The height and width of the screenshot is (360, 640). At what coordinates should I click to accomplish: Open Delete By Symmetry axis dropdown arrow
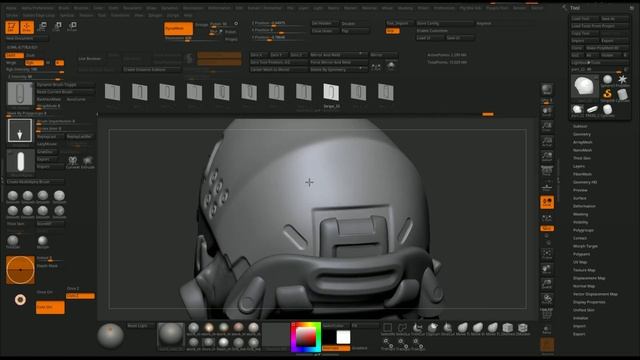pyautogui.click(x=360, y=69)
